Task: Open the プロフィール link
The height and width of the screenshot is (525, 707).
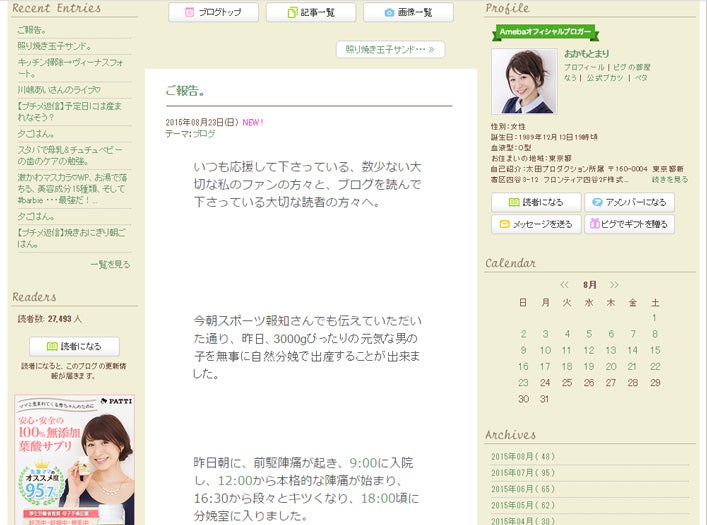Action: 584,67
